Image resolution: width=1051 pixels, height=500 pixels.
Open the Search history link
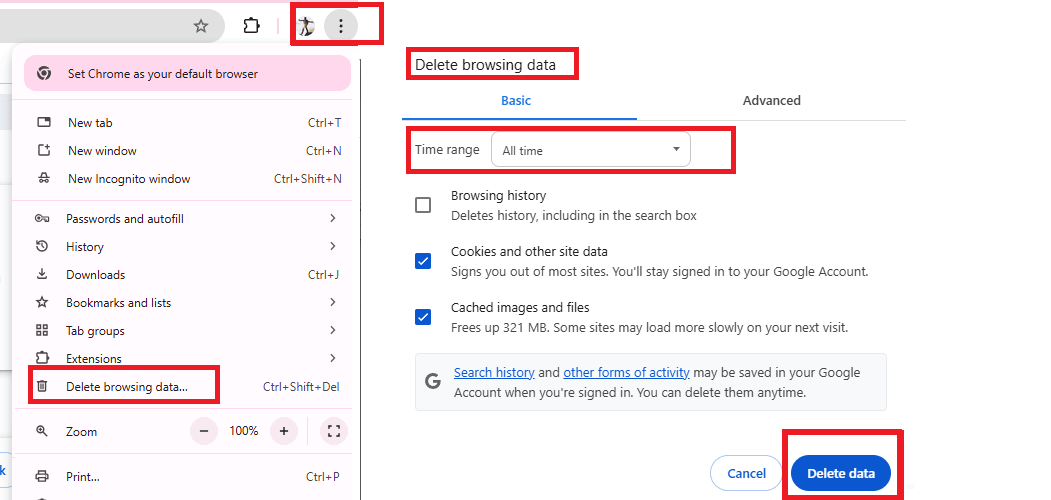[494, 373]
